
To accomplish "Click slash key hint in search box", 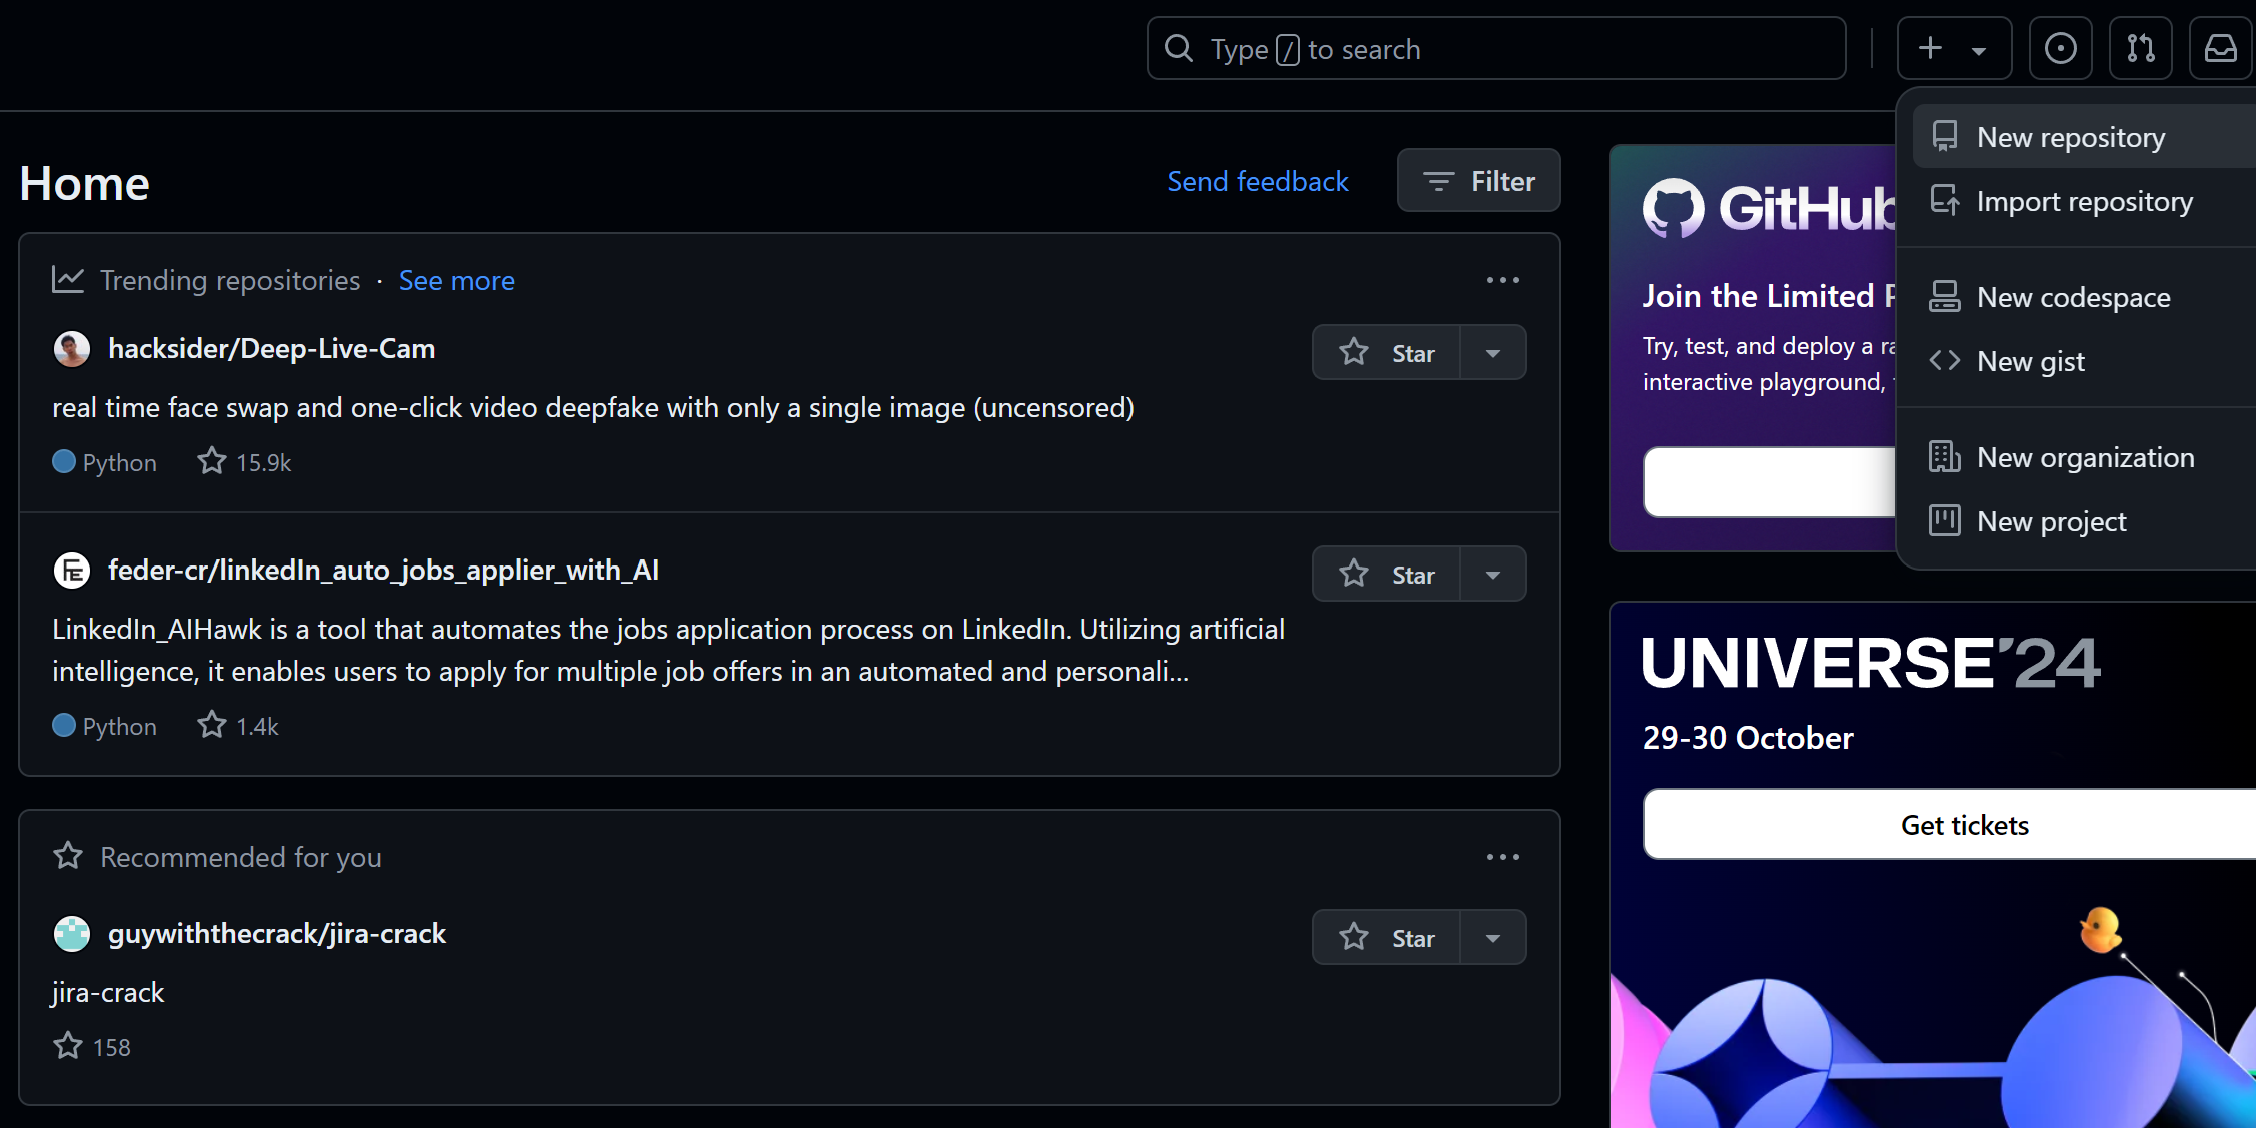I will click(1288, 49).
